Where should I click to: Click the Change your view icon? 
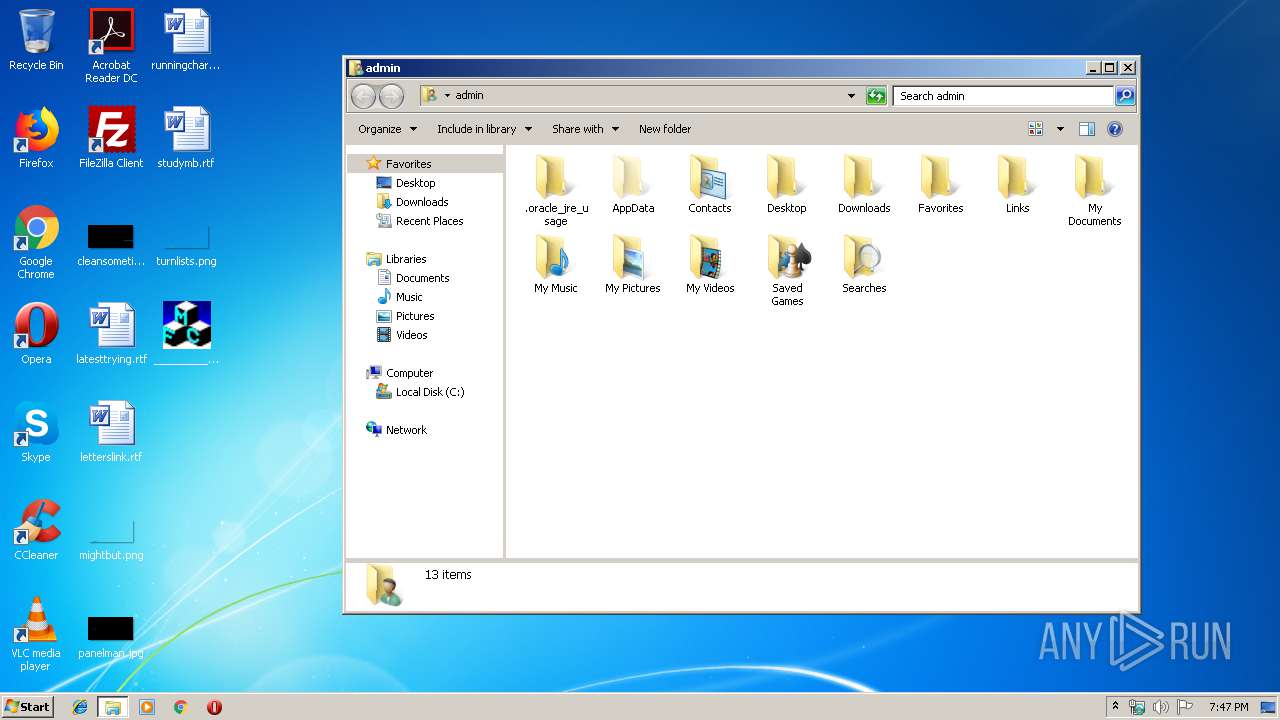pos(1035,129)
